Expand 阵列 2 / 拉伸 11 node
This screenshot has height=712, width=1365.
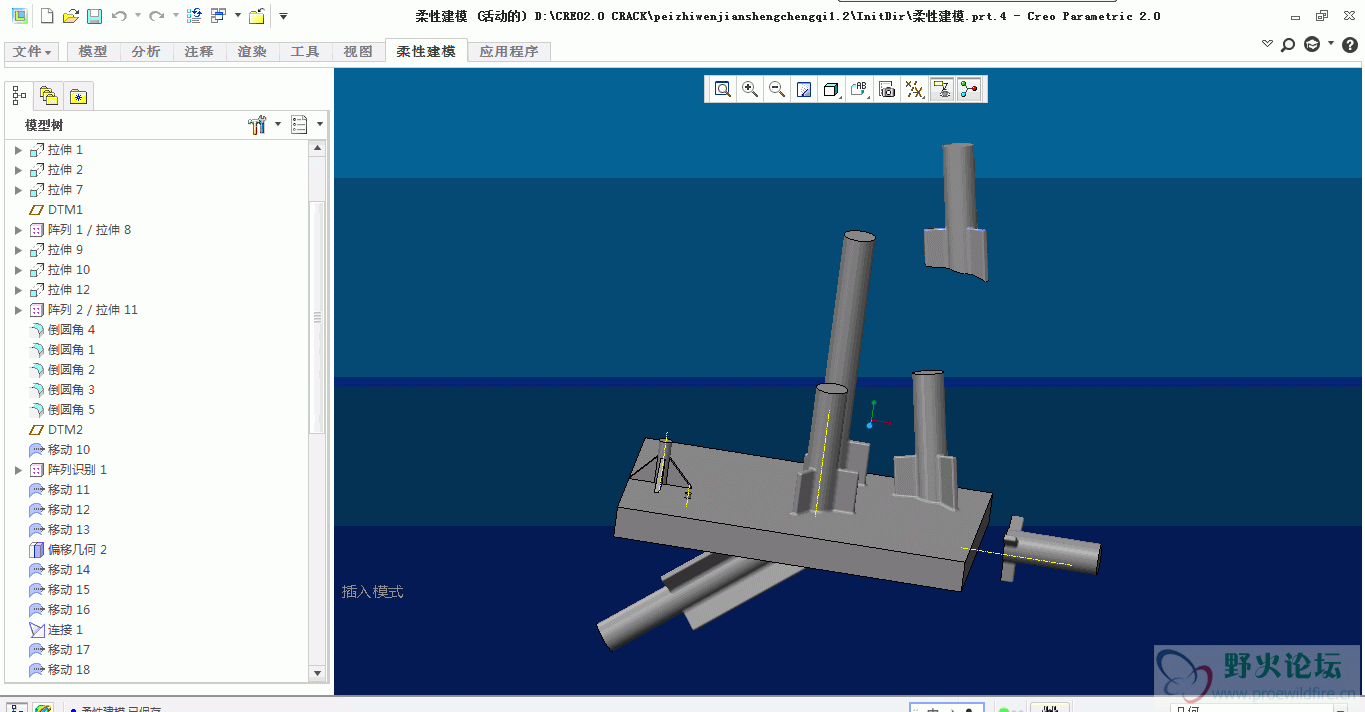tap(18, 310)
